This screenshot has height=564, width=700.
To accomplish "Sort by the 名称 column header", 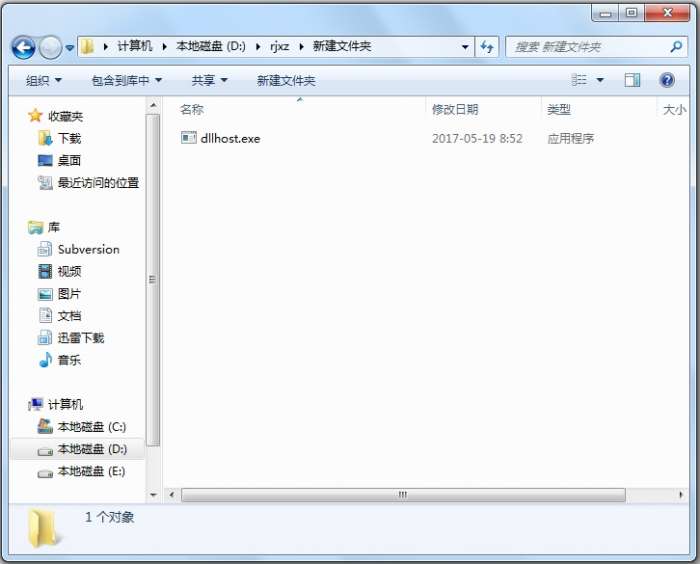I will click(192, 109).
